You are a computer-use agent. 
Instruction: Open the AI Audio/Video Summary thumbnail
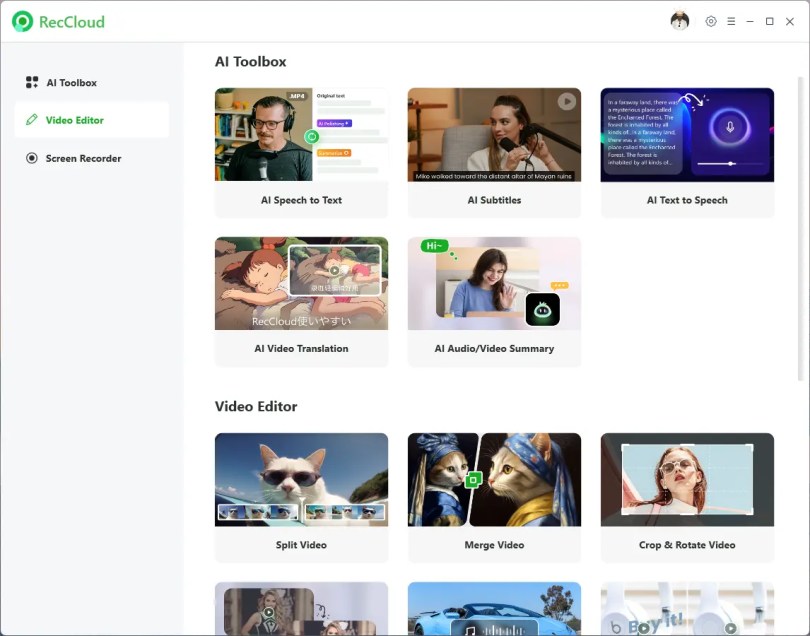click(x=494, y=283)
